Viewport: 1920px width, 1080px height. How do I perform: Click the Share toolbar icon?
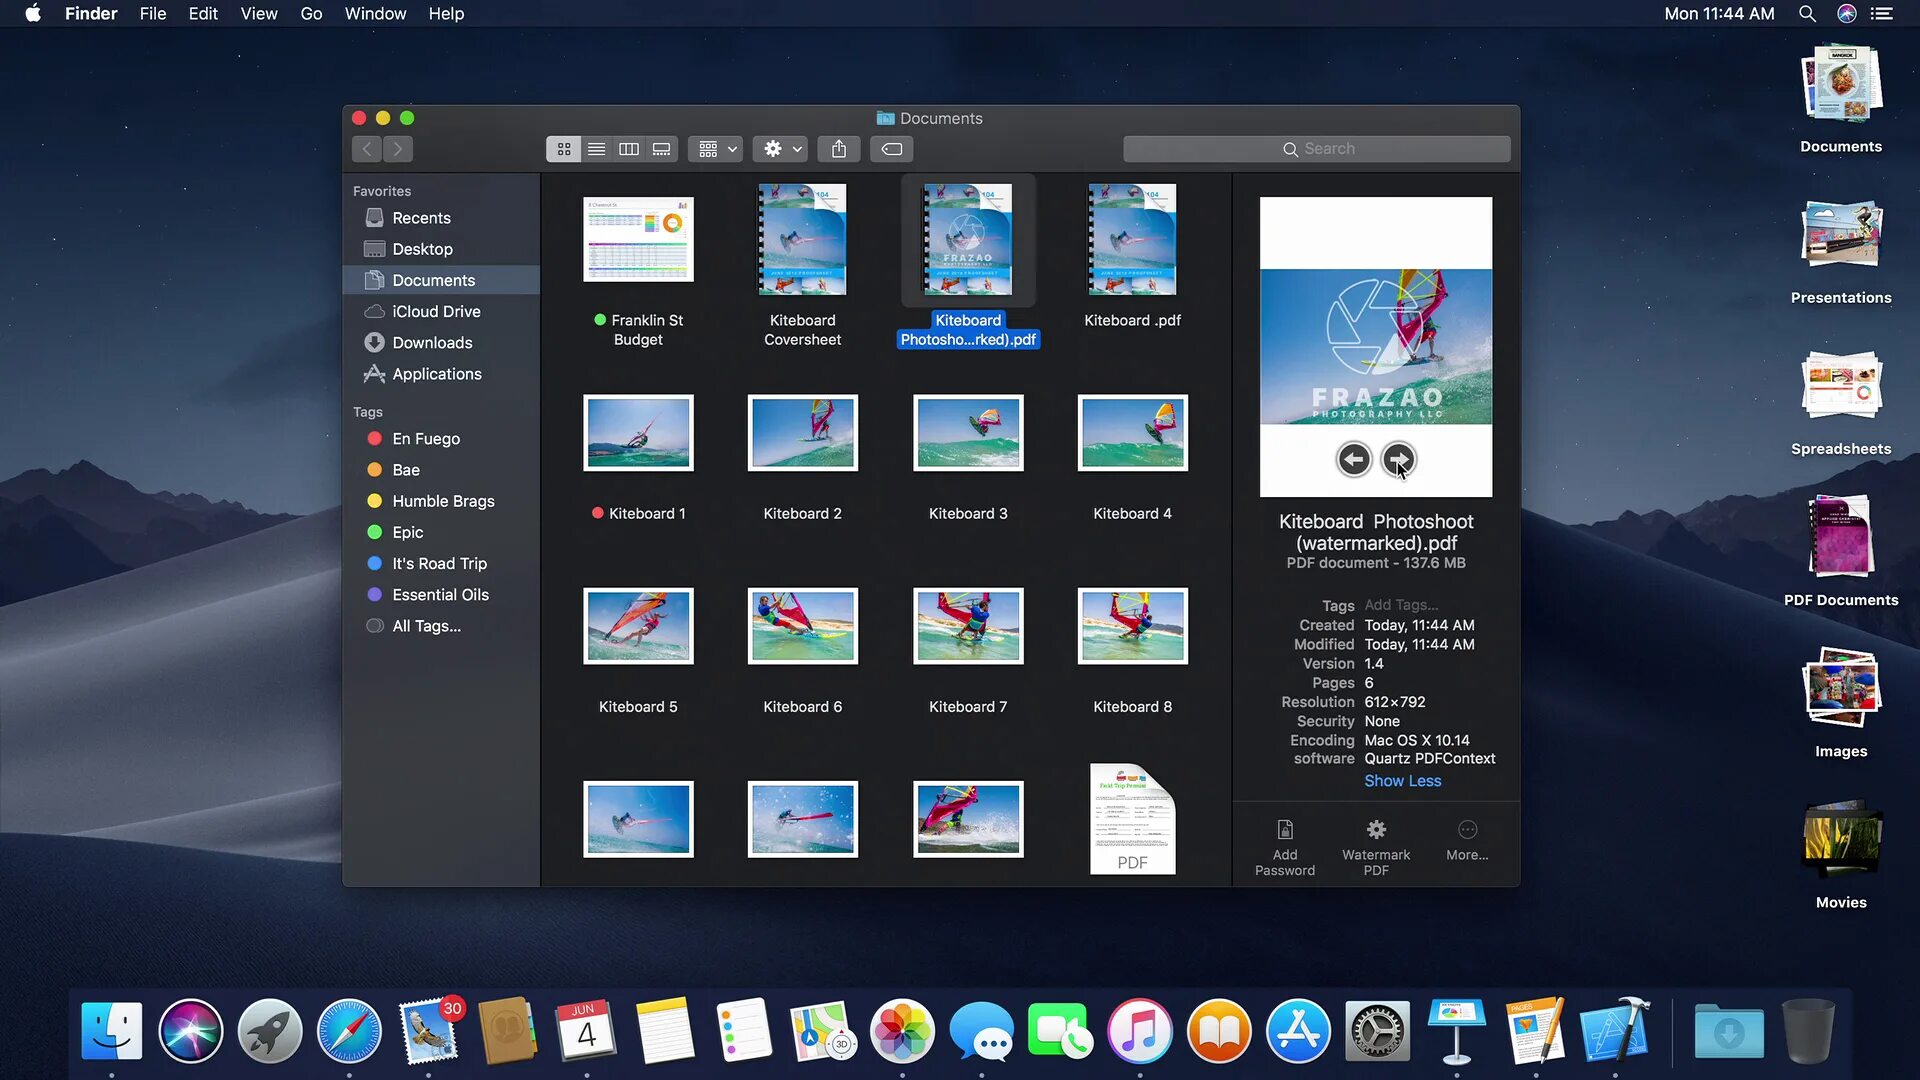(x=839, y=149)
